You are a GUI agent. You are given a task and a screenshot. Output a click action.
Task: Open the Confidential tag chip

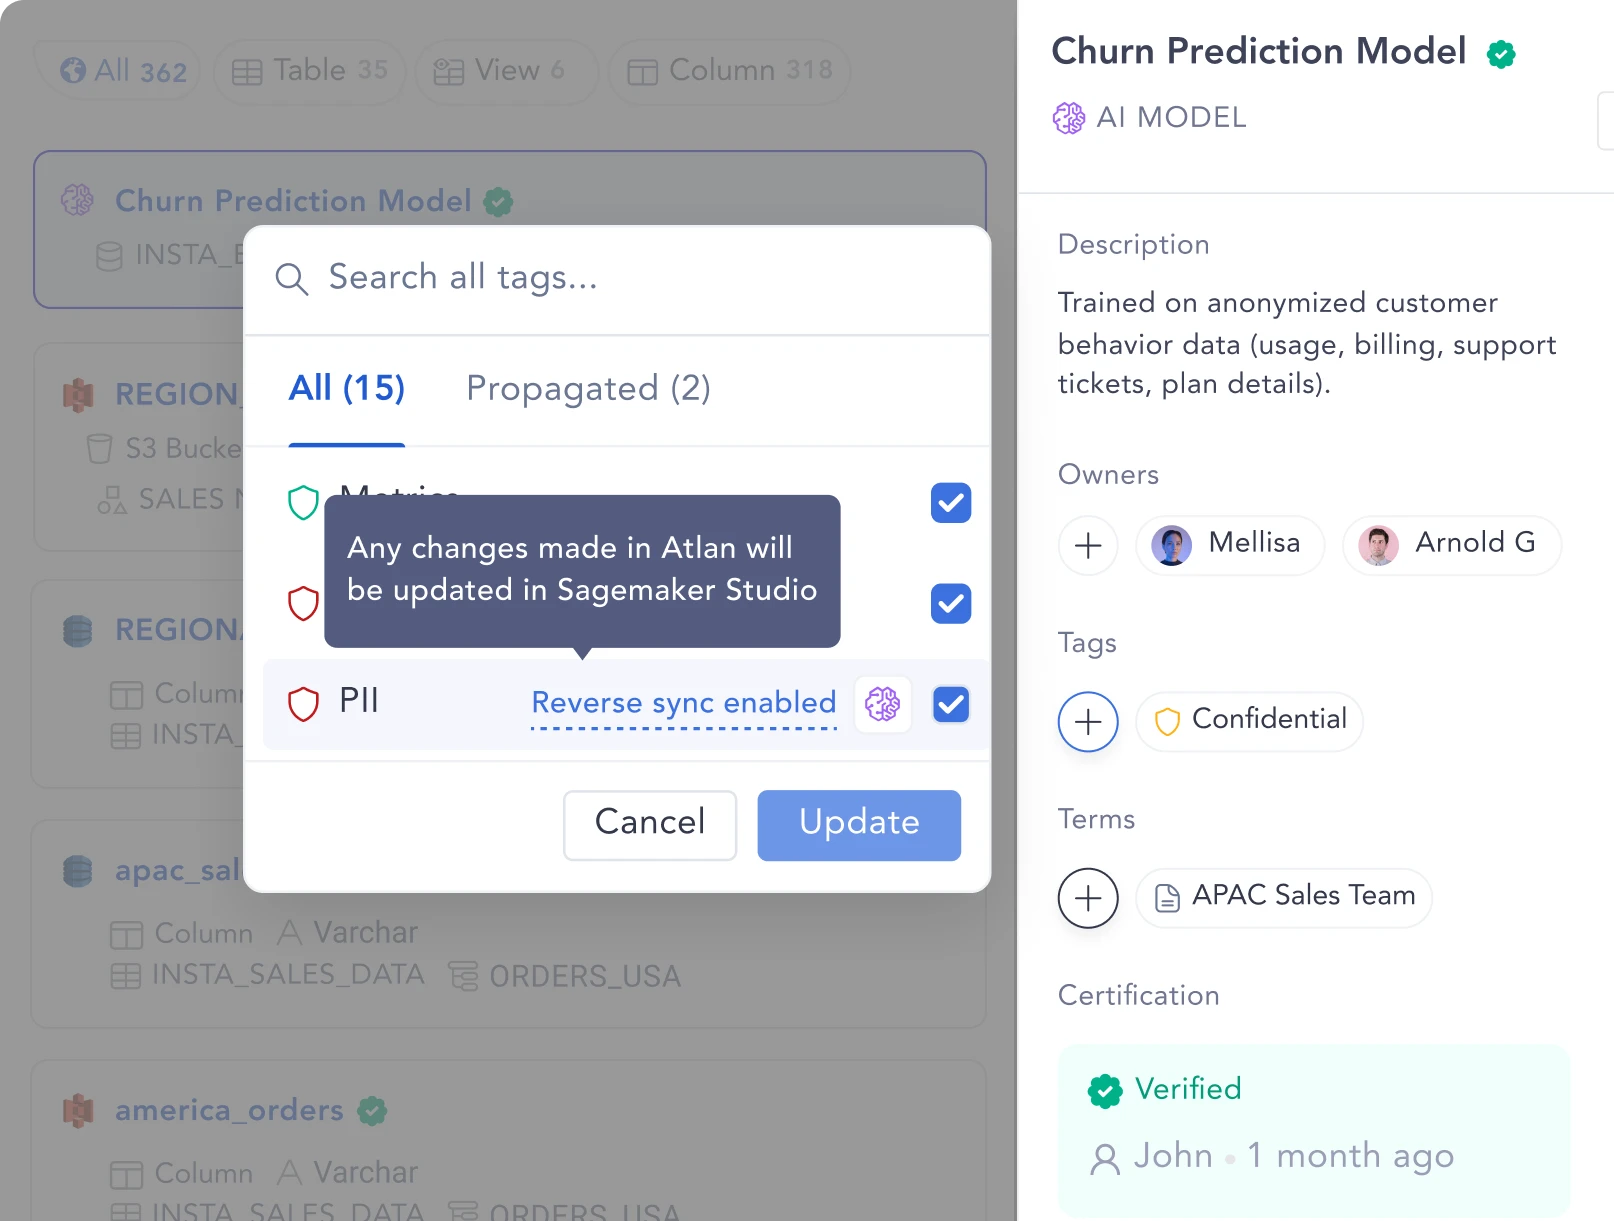tap(1250, 720)
